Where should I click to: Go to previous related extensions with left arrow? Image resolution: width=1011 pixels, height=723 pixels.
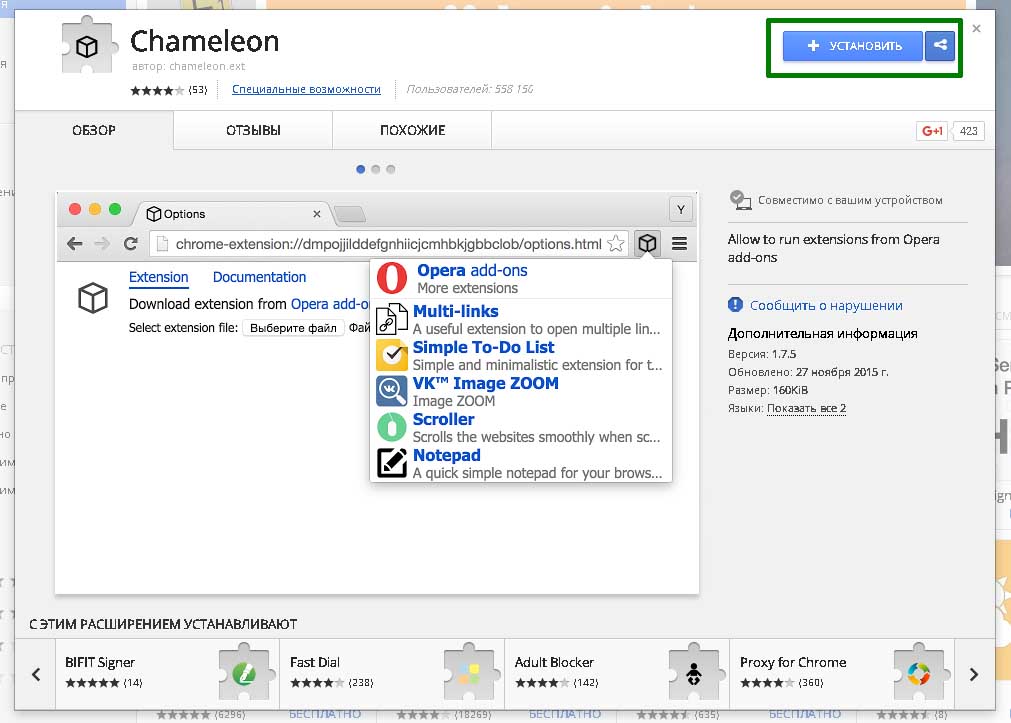[x=36, y=675]
